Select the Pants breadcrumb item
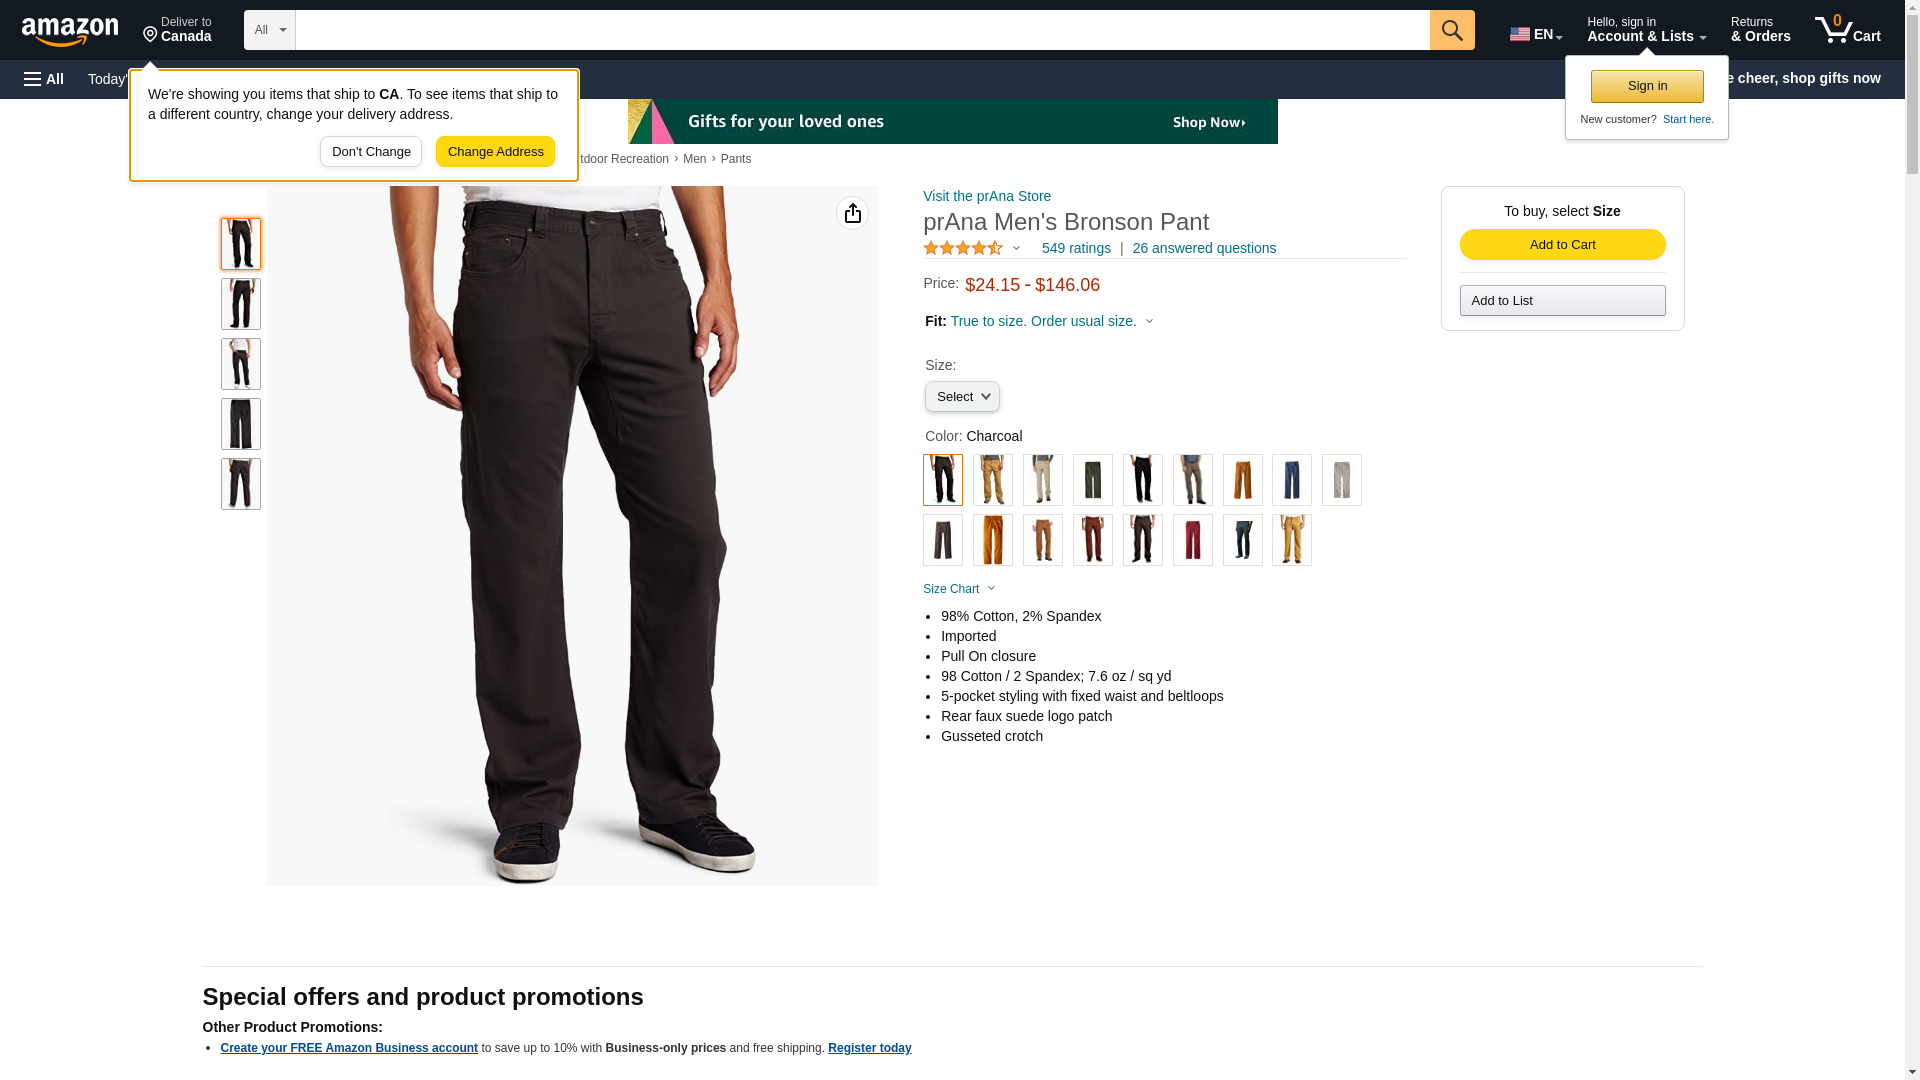This screenshot has width=1920, height=1080. [x=736, y=159]
